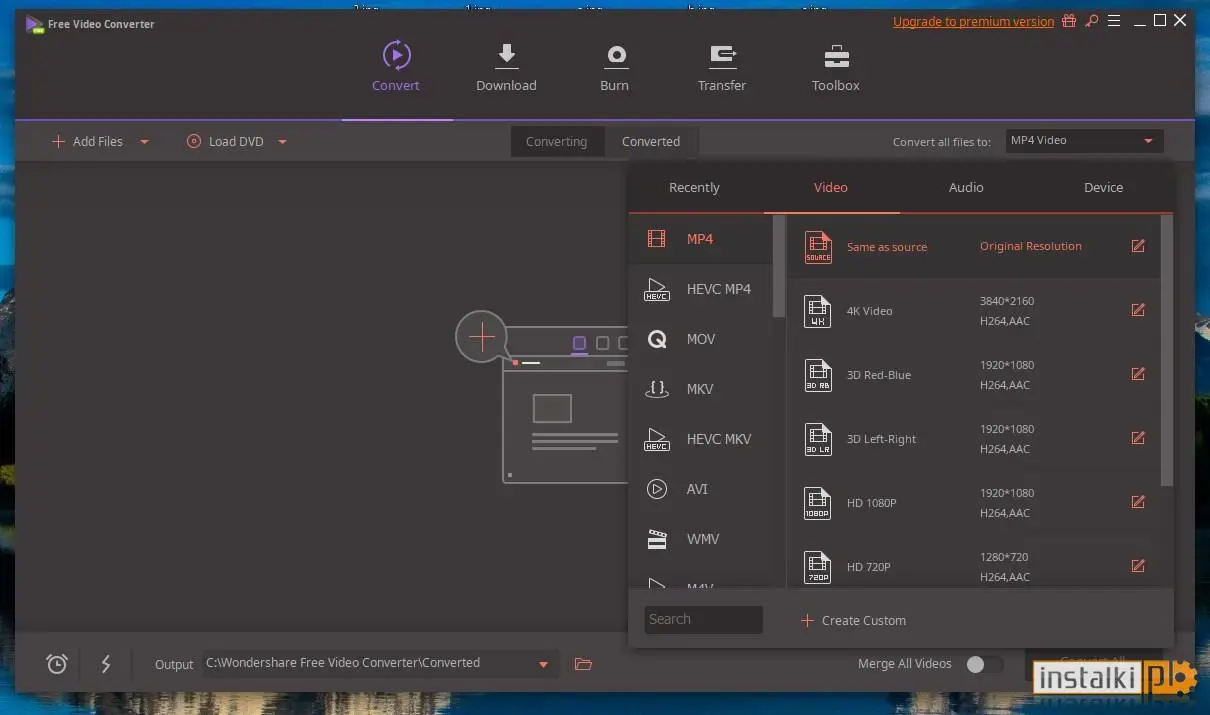
Task: Open the output folder icon
Action: [584, 664]
